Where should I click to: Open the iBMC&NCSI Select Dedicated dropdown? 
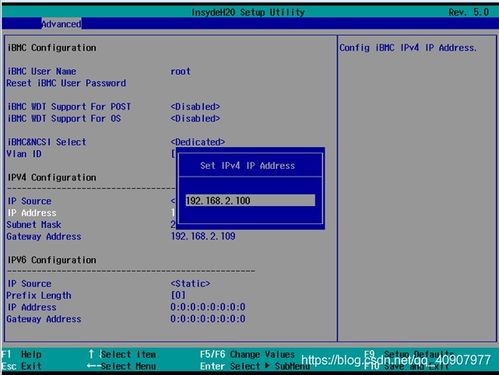198,142
